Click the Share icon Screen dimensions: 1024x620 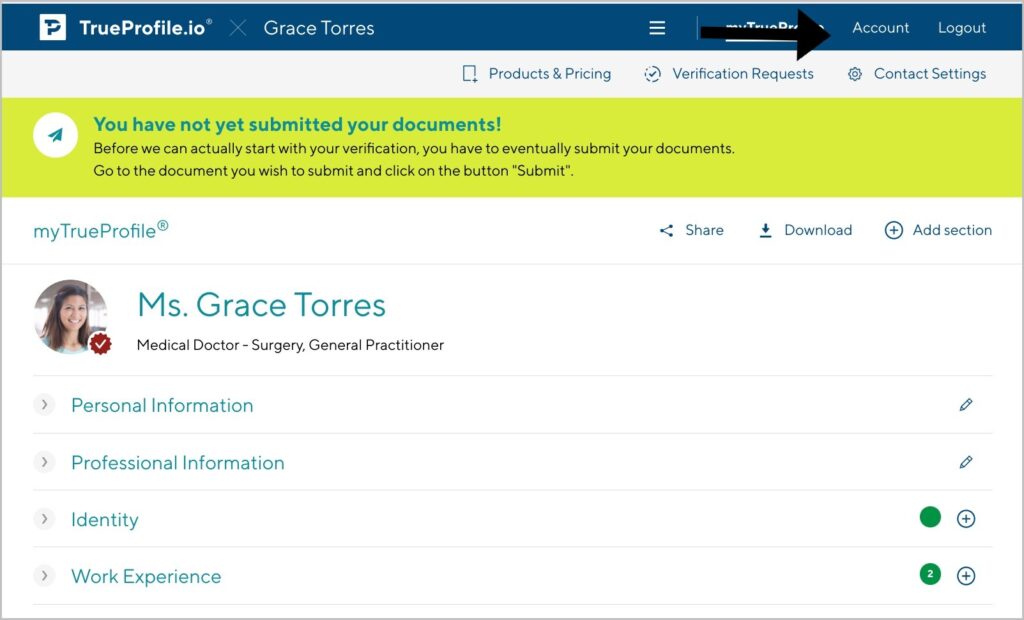coord(666,230)
